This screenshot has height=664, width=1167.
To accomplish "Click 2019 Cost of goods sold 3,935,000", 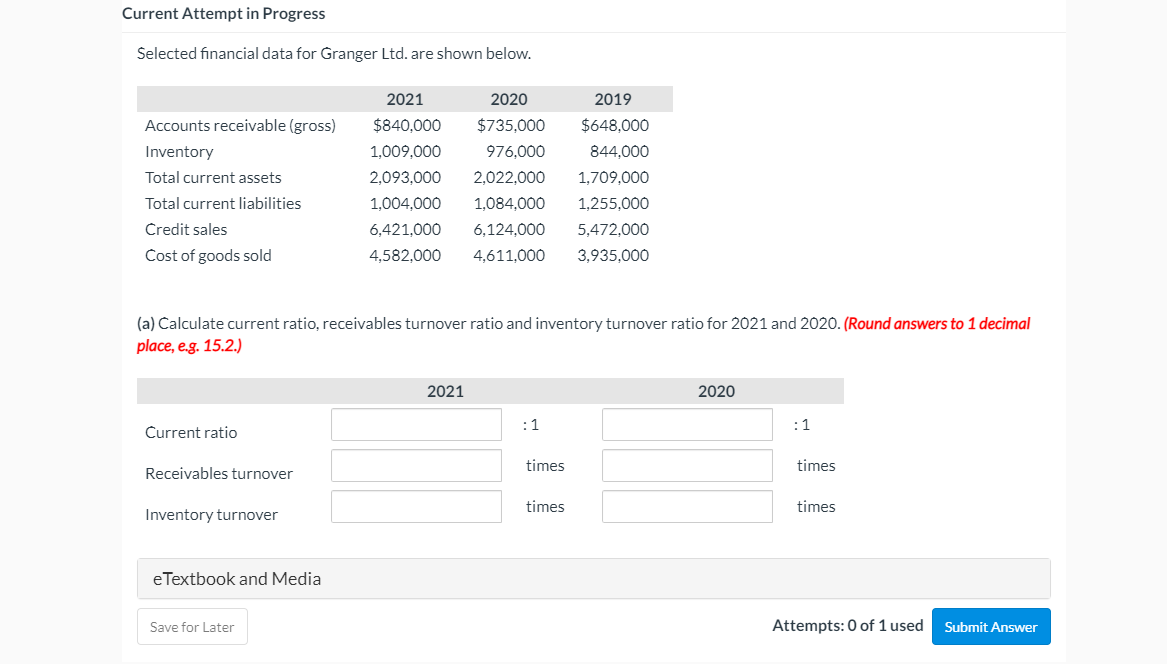I will [x=613, y=255].
